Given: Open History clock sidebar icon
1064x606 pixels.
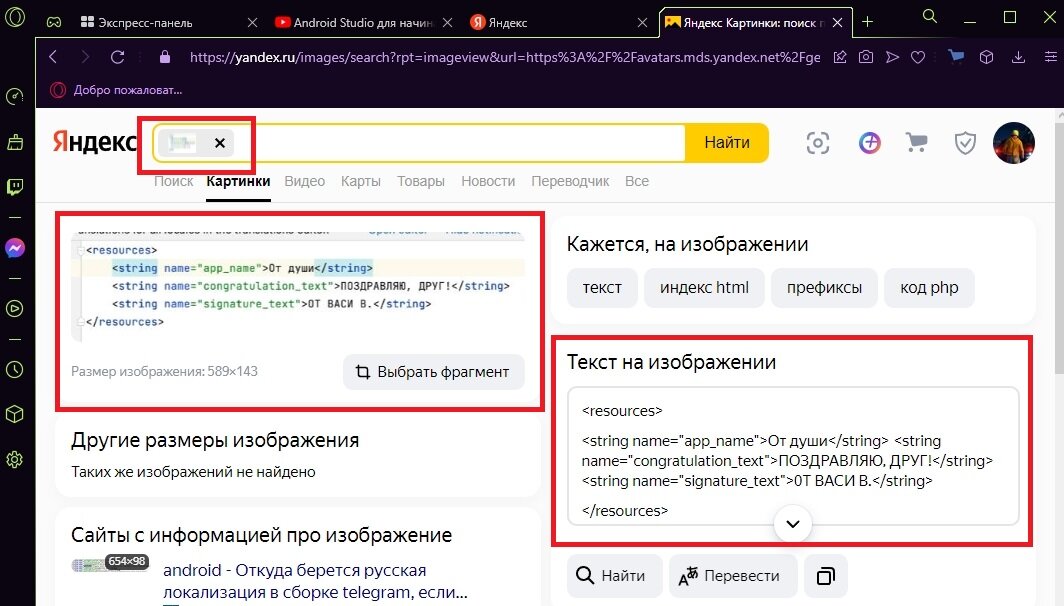Looking at the screenshot, I should click(x=15, y=370).
